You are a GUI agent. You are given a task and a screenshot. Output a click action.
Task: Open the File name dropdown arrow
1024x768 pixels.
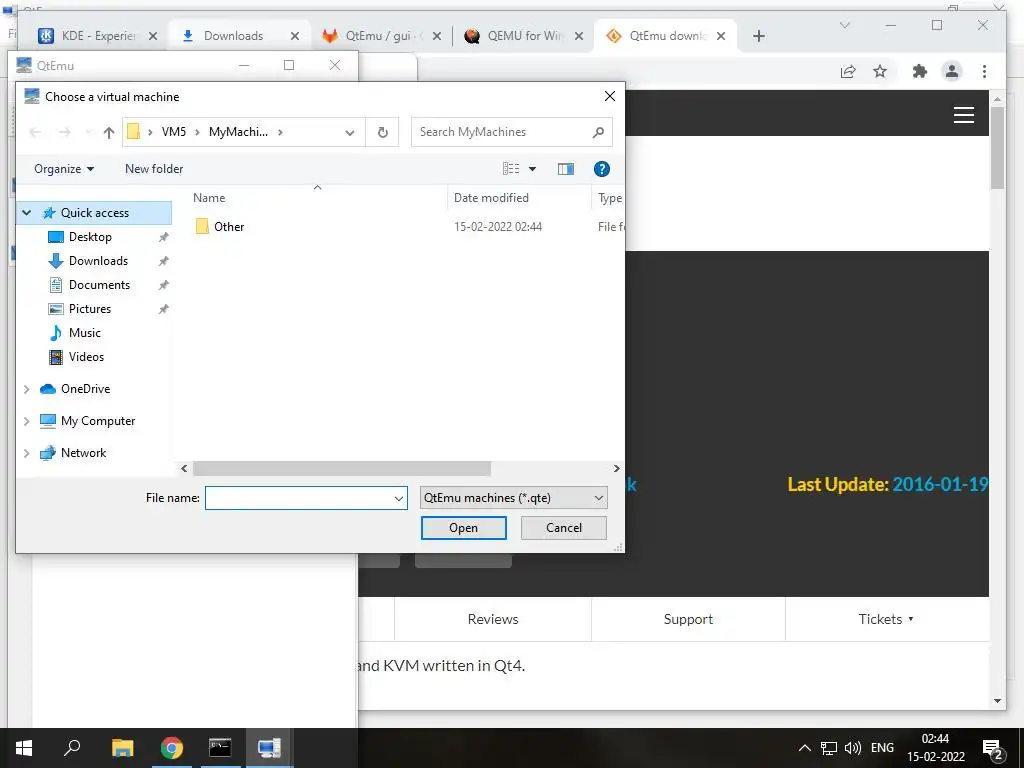[398, 498]
